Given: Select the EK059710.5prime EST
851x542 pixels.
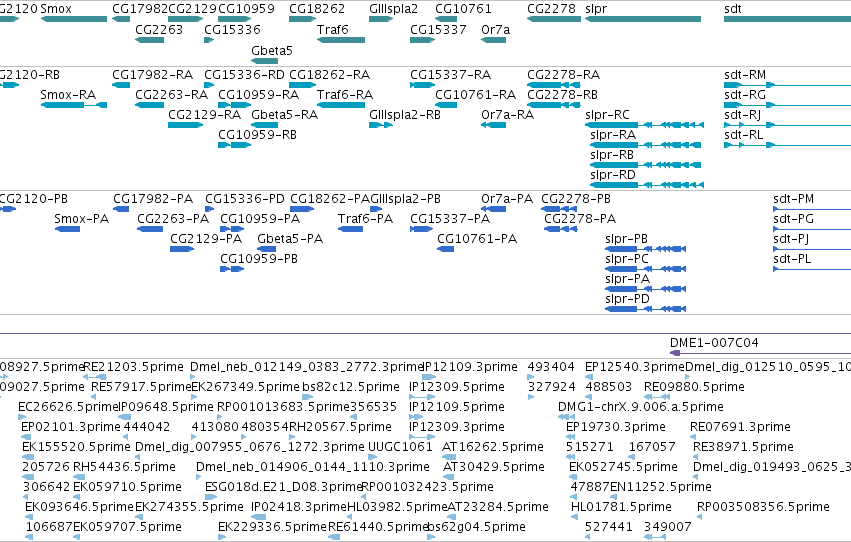Looking at the screenshot, I should pyautogui.click(x=77, y=498).
